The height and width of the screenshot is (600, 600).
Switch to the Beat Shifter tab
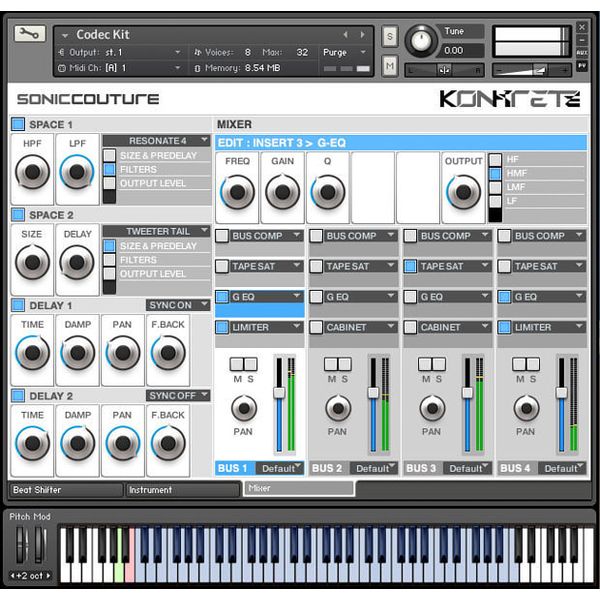pos(66,490)
